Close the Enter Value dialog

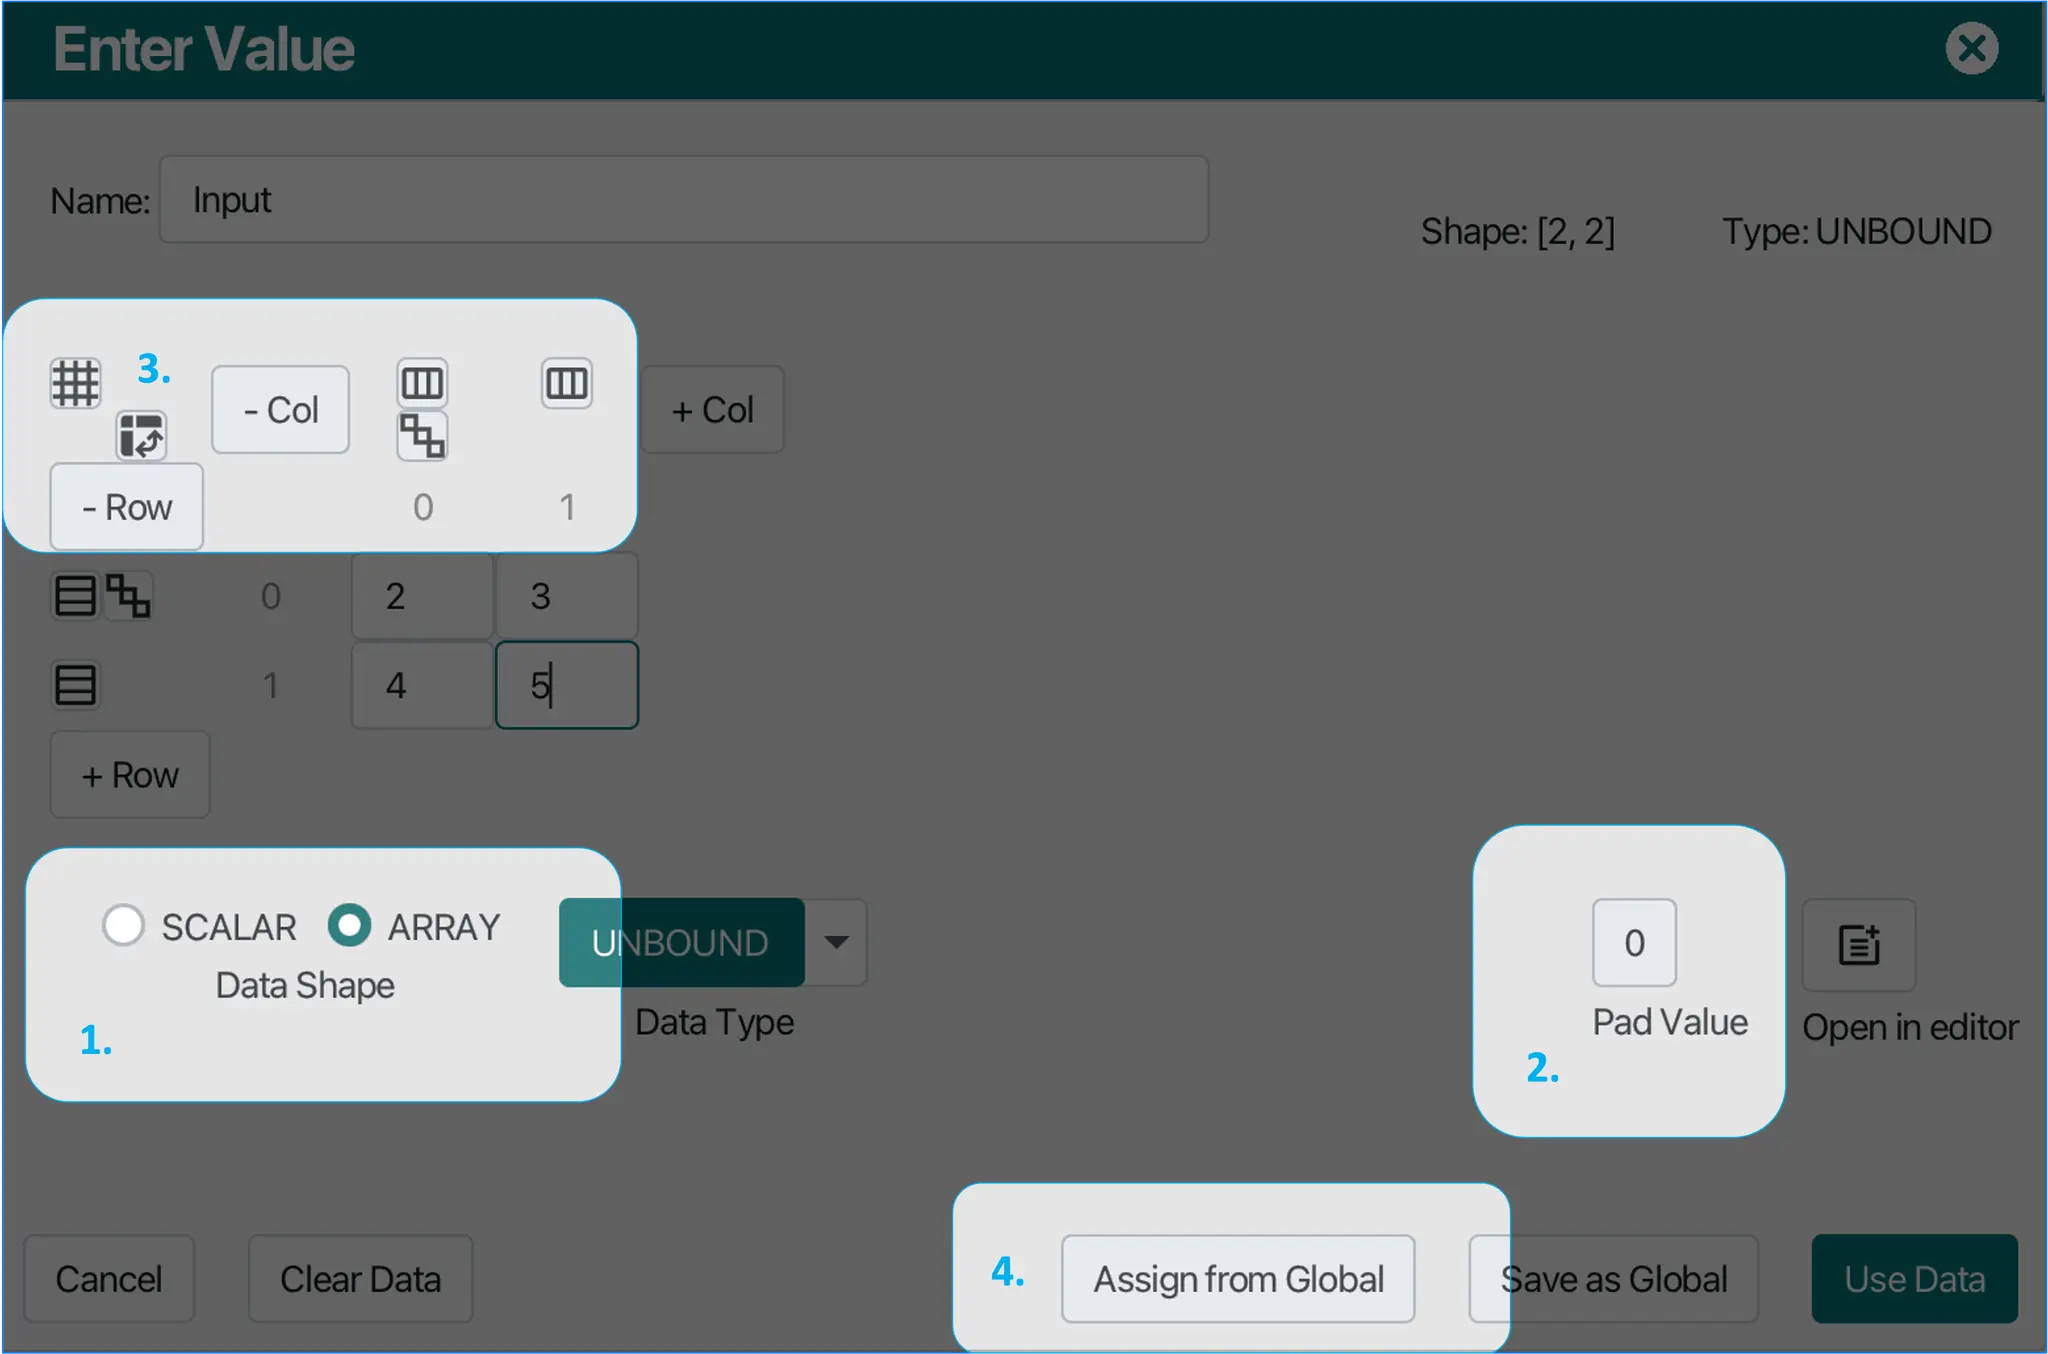pyautogui.click(x=1972, y=48)
